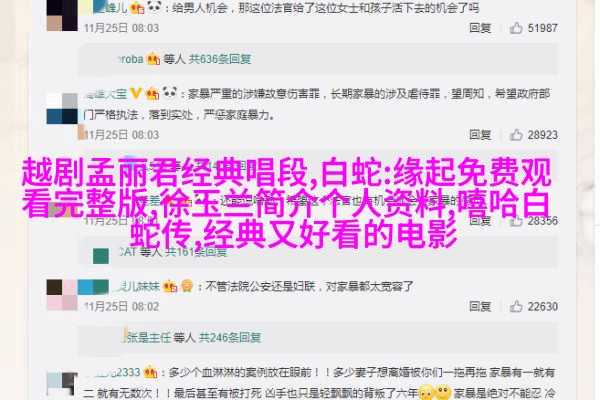The height and width of the screenshot is (400, 600).
Task: Click 回复 beside 22630 likes
Action: (480, 306)
